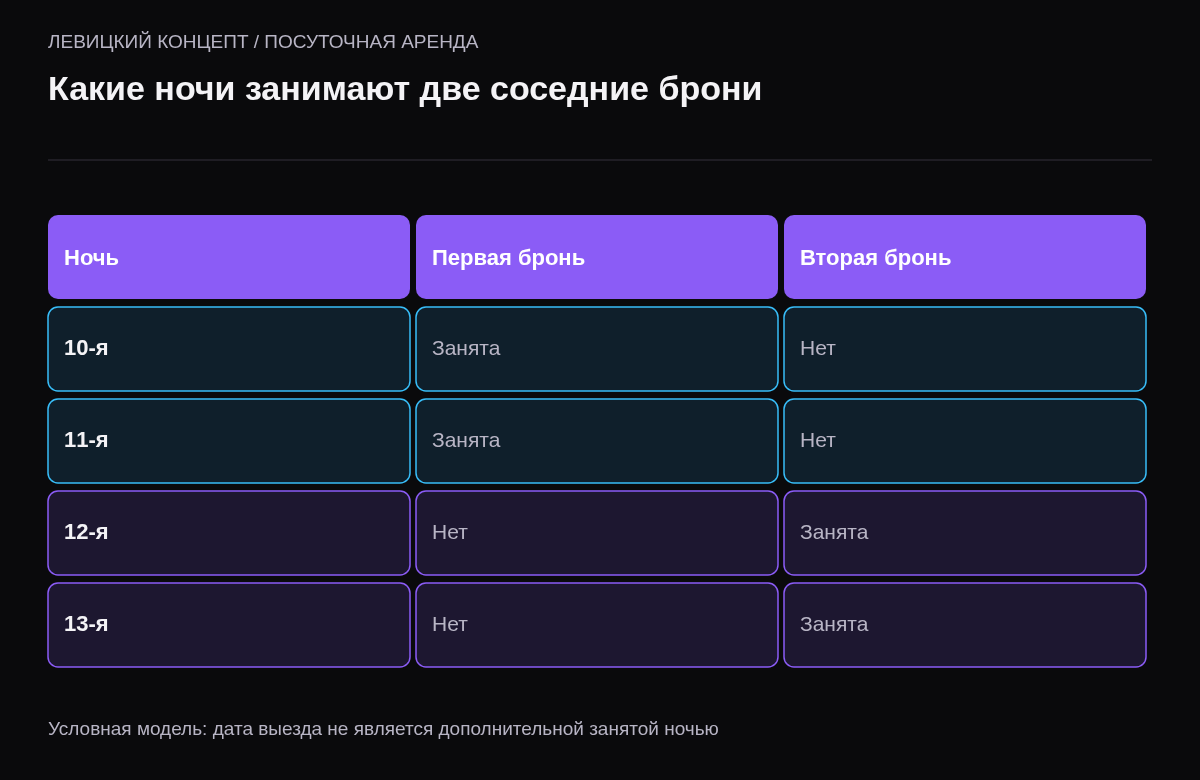
Task: Click the '13-я' night row label
Action: (x=229, y=625)
